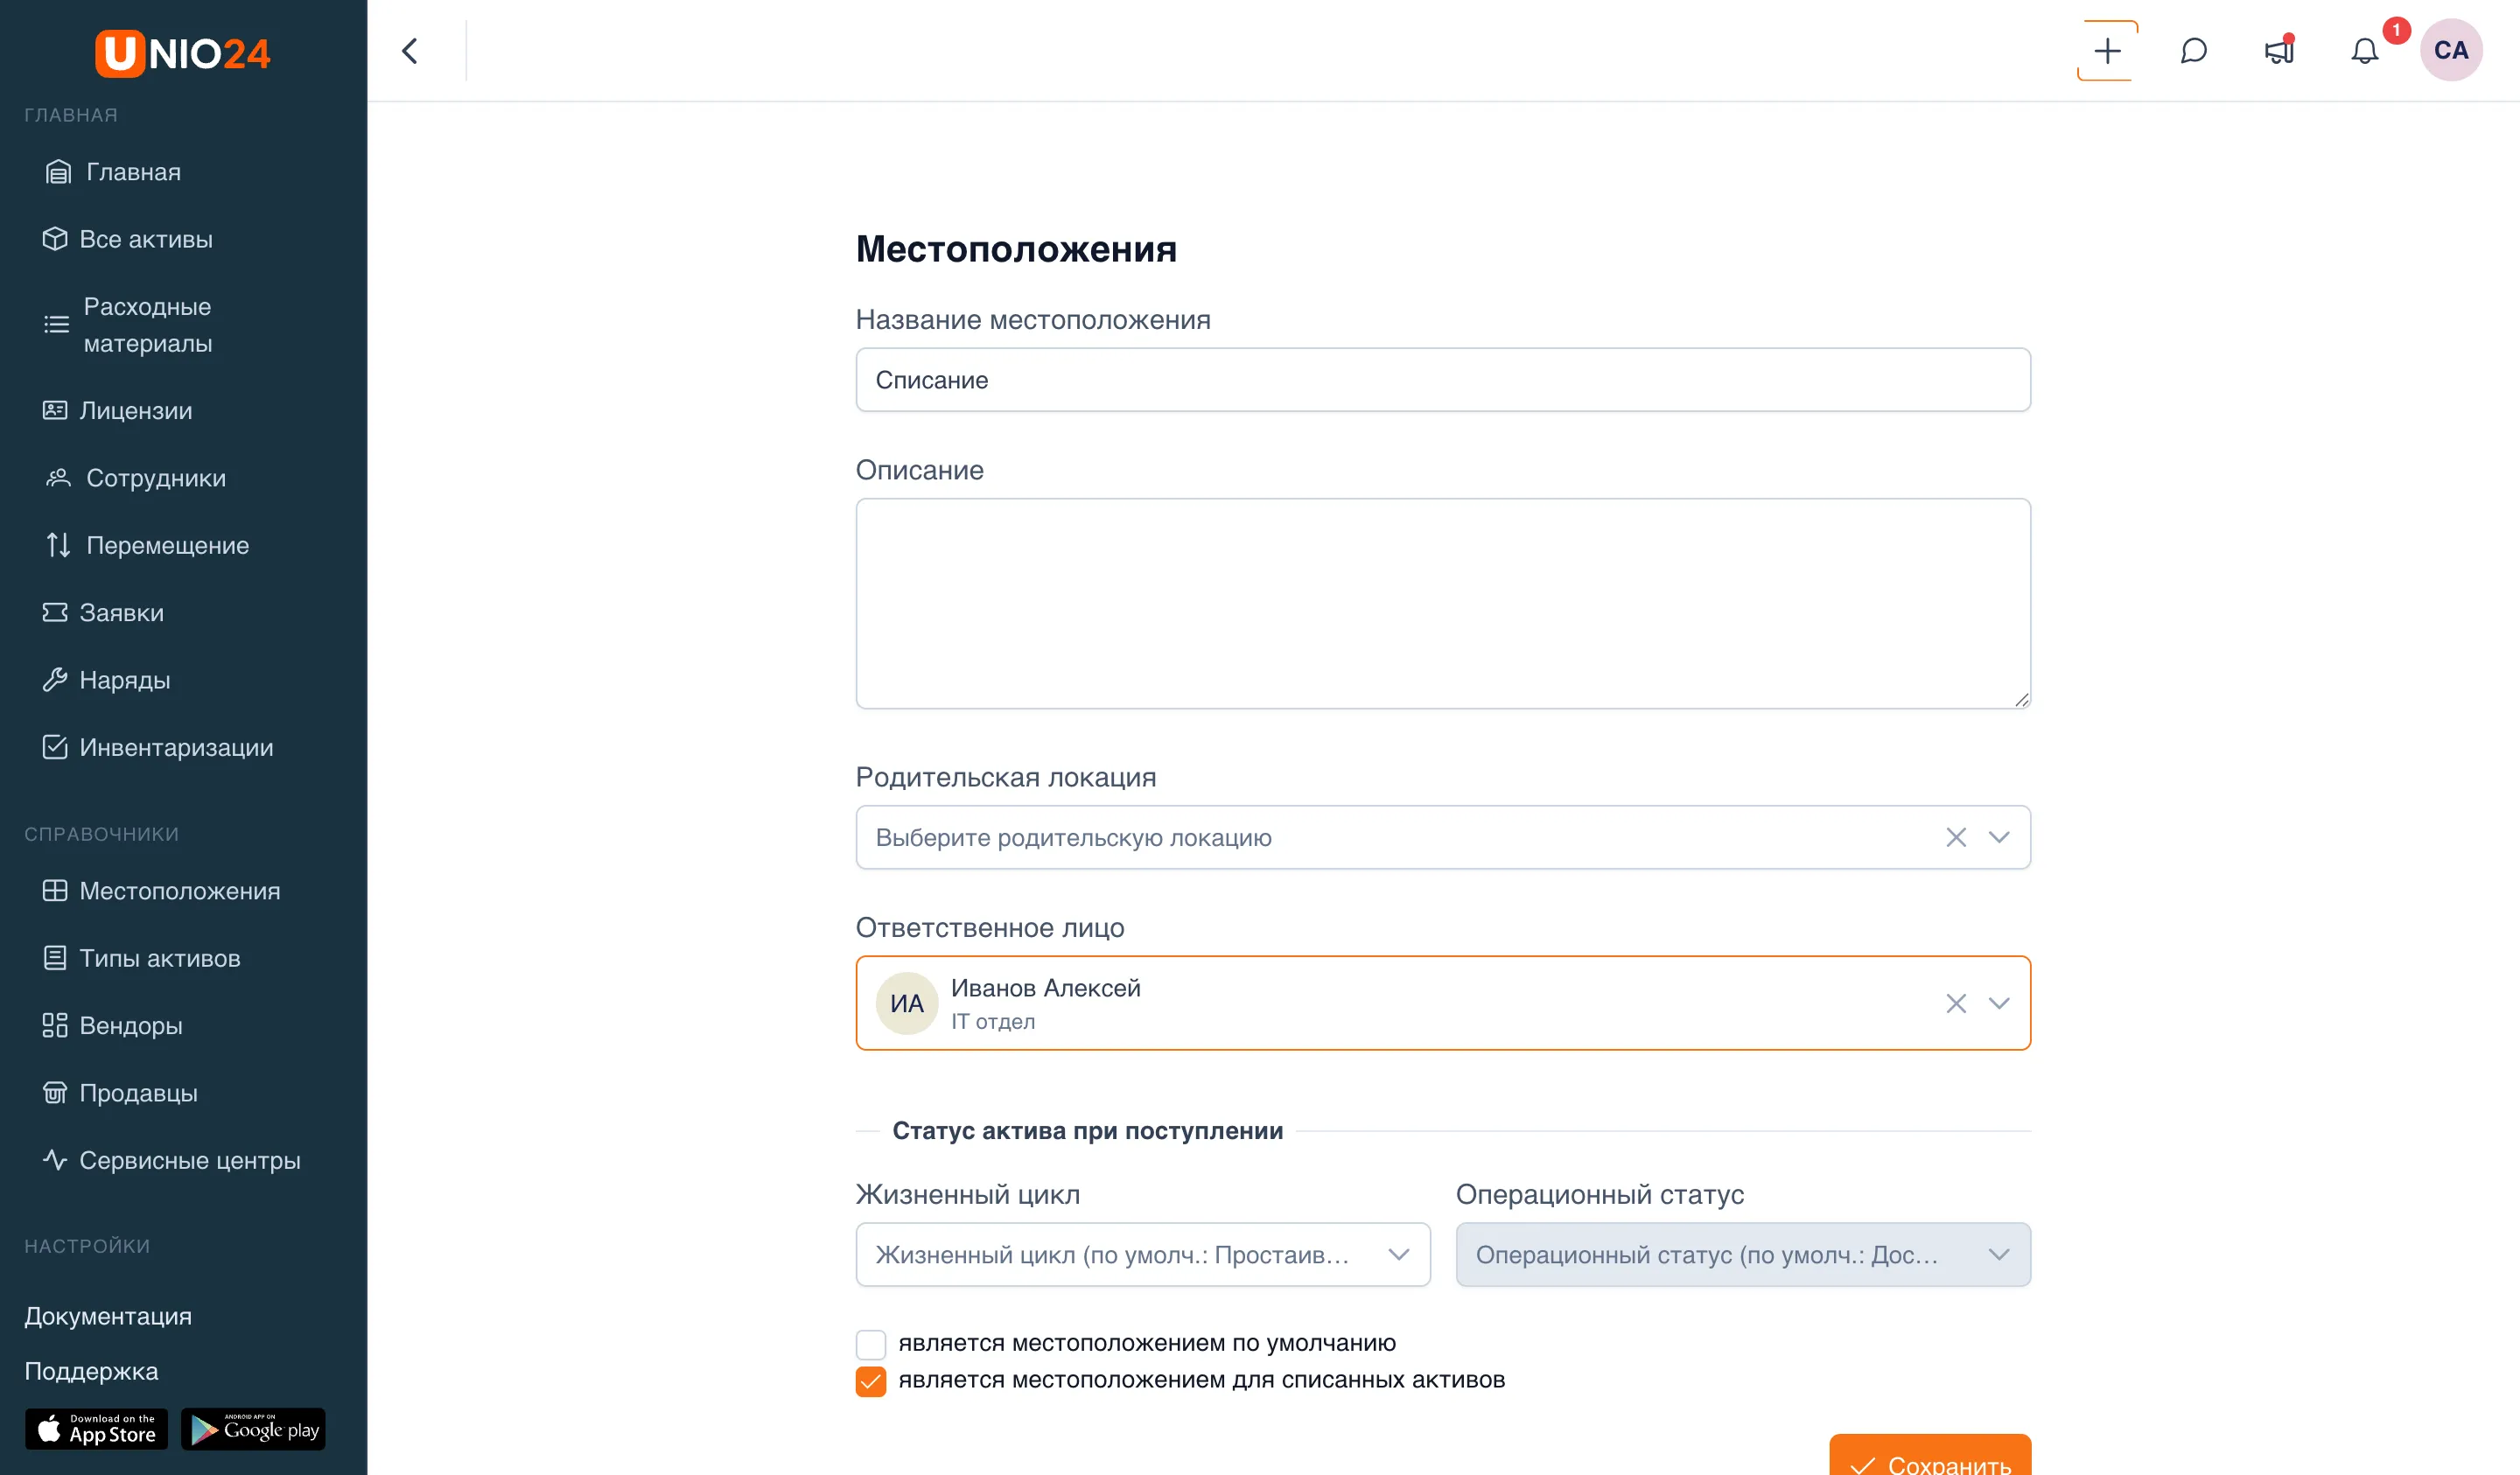Click the App Store download badge
The width and height of the screenshot is (2520, 1475).
pyautogui.click(x=96, y=1429)
